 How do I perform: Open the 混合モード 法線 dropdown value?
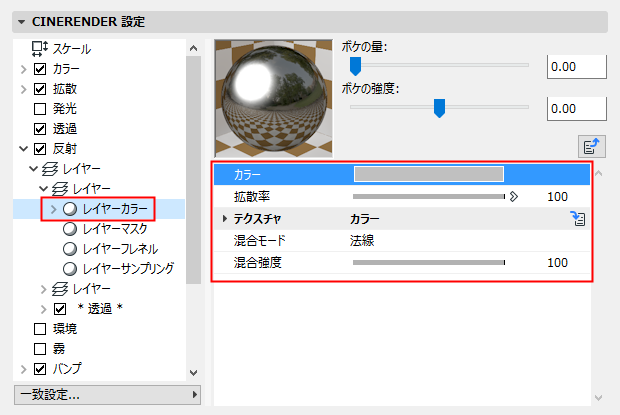click(362, 240)
